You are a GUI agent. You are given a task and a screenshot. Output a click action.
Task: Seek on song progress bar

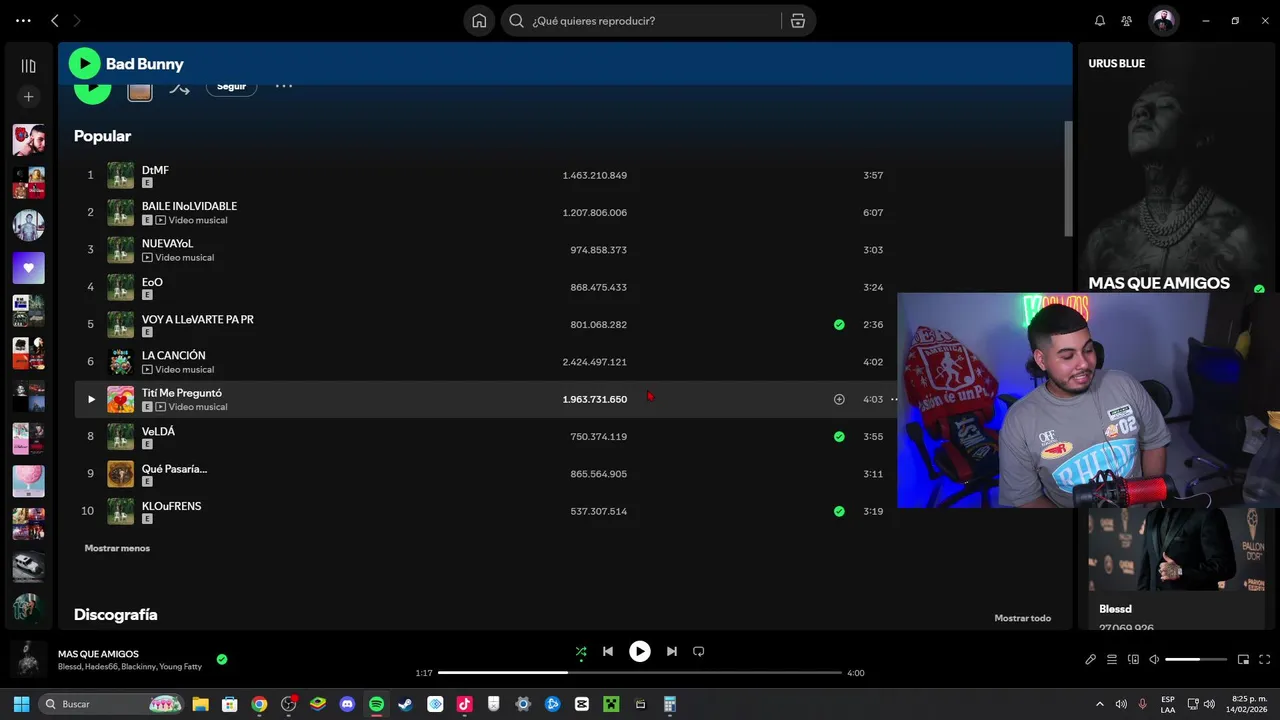[x=640, y=673]
